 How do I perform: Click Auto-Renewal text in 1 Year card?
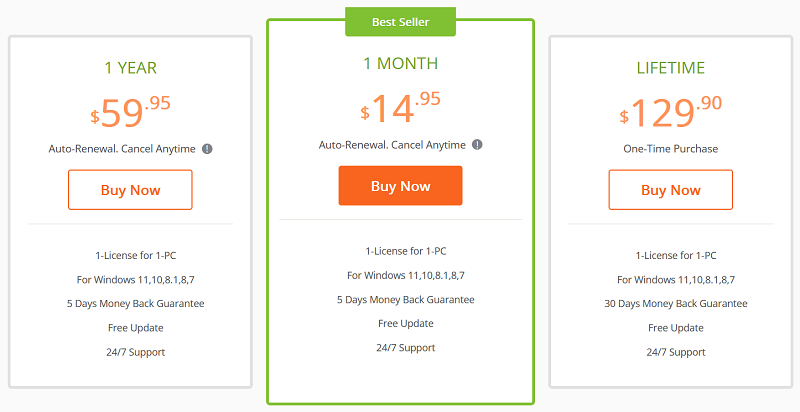point(122,149)
